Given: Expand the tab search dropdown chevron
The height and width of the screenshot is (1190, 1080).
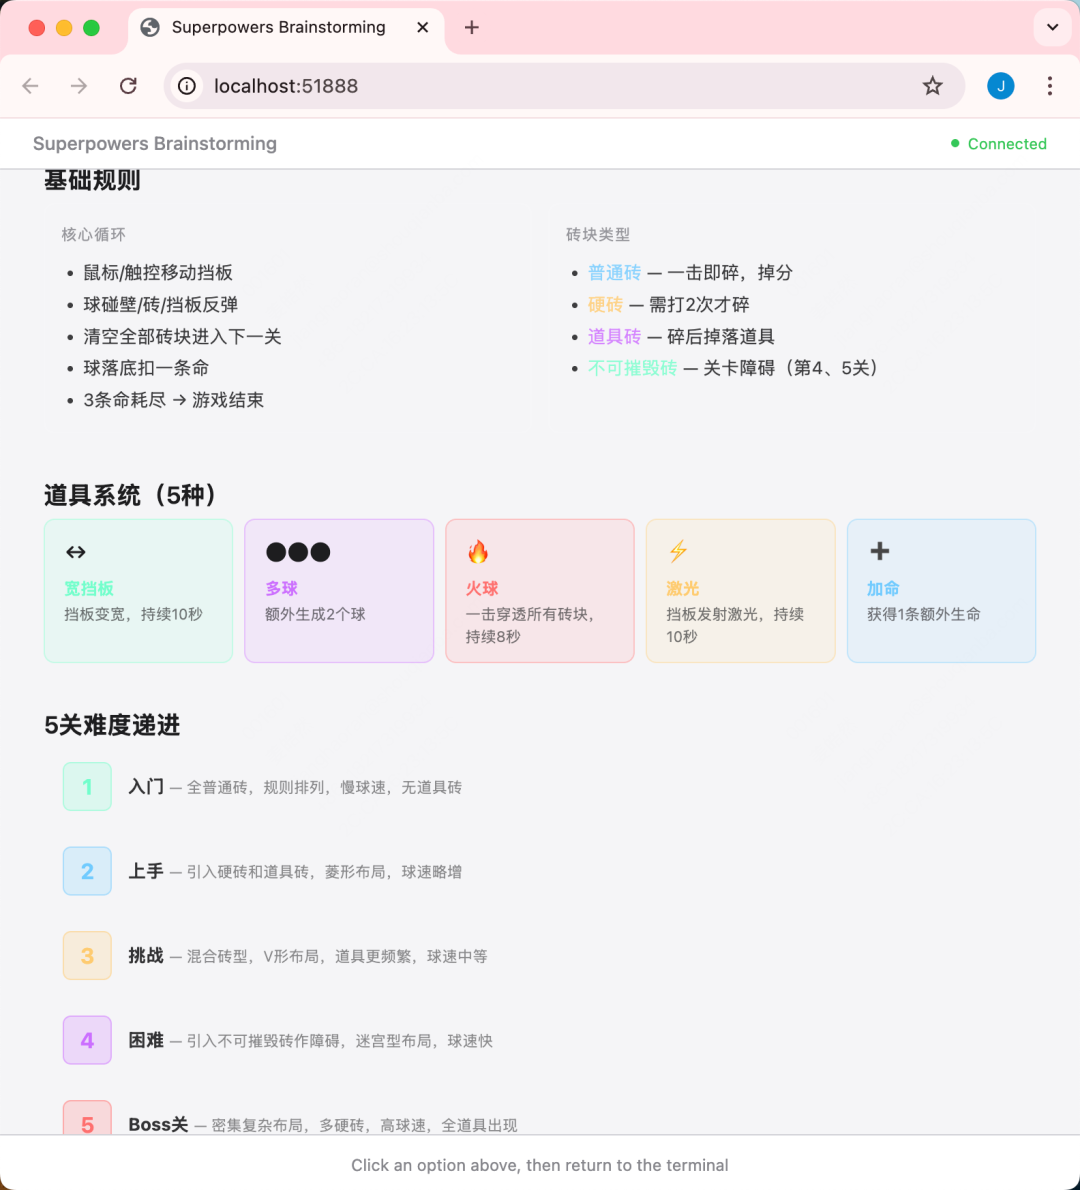Looking at the screenshot, I should pos(1052,28).
